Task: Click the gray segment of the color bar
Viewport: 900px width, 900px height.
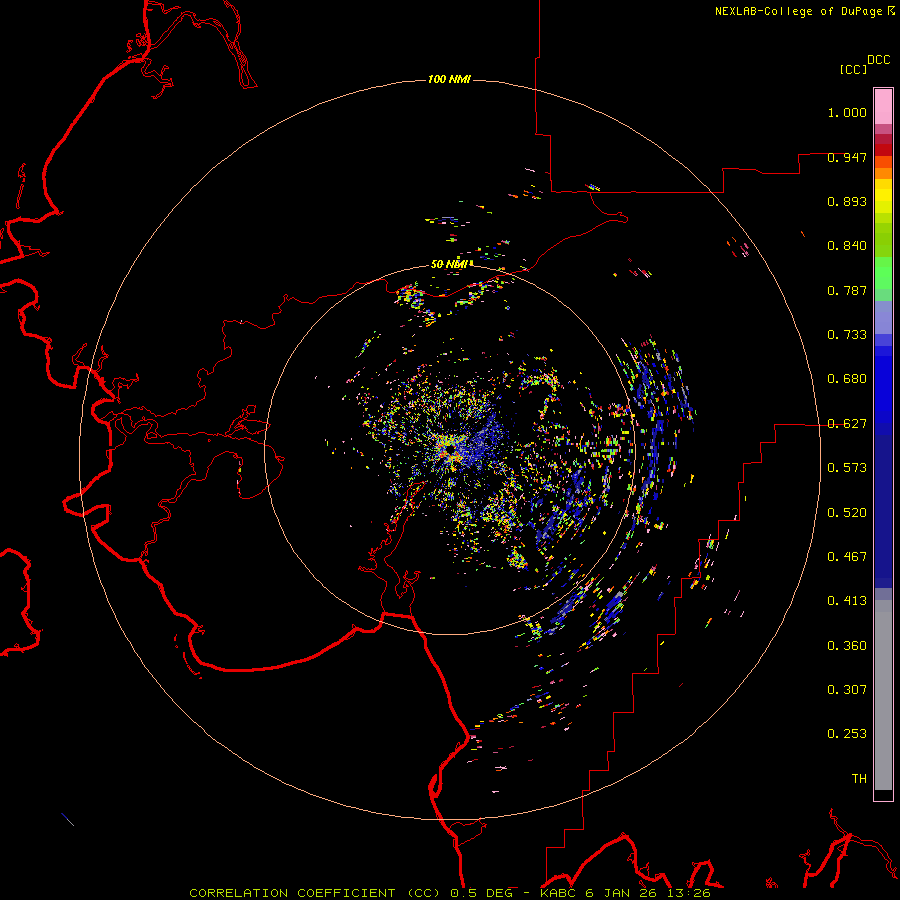Action: pos(883,695)
